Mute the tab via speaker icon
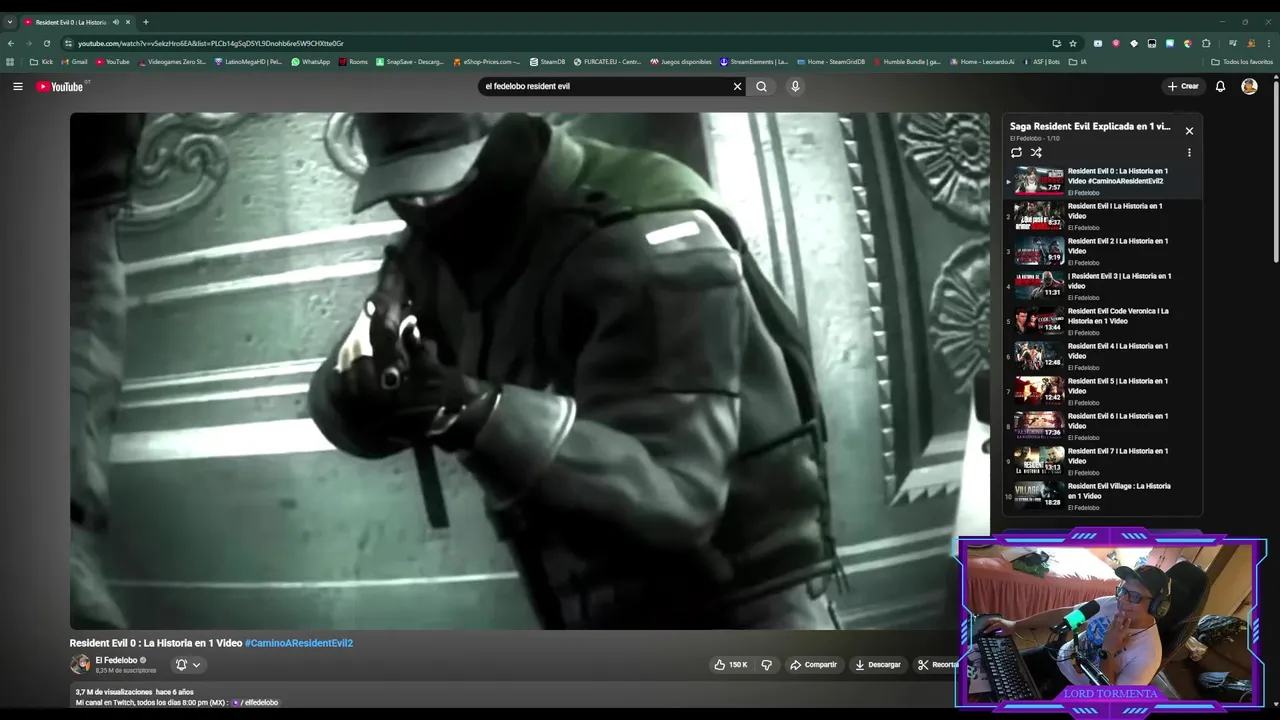The height and width of the screenshot is (720, 1280). pos(116,22)
